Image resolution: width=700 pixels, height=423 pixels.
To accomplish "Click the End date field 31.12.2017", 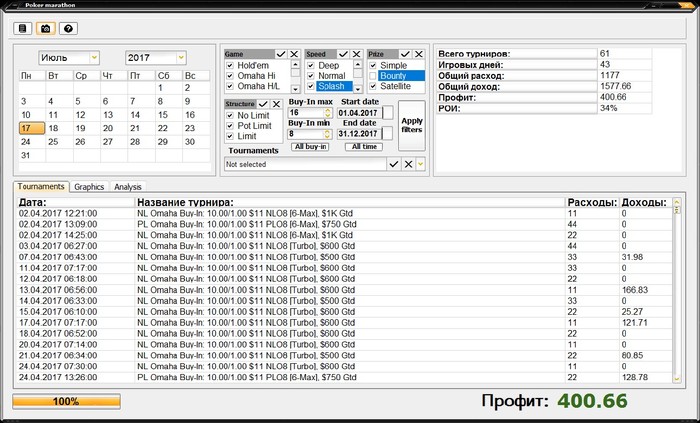I will tap(359, 134).
